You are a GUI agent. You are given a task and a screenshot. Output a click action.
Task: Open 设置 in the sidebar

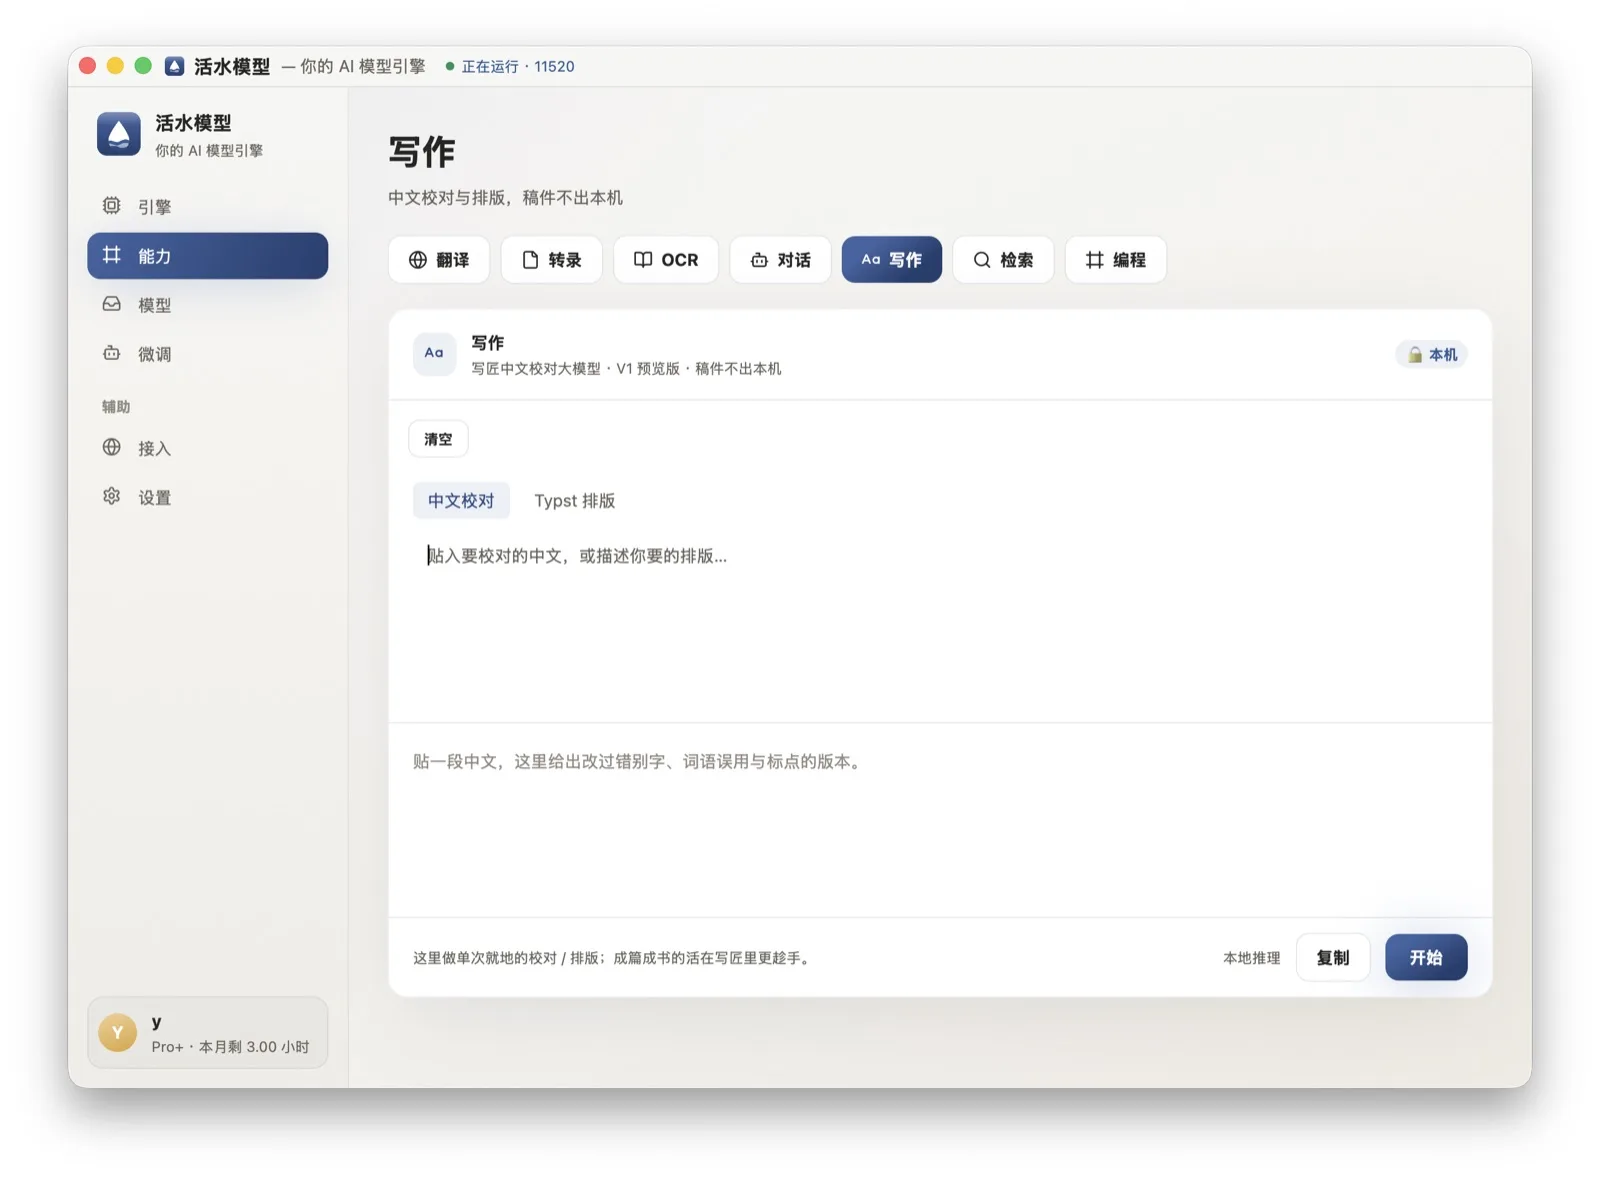pos(207,497)
